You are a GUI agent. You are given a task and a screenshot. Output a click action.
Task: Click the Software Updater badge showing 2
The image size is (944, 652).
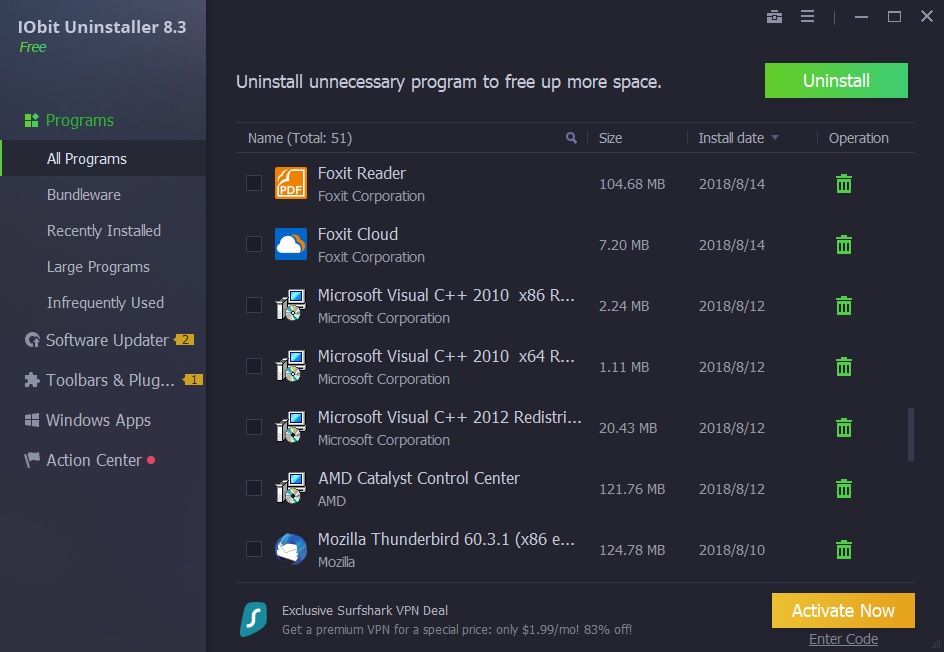(x=184, y=340)
